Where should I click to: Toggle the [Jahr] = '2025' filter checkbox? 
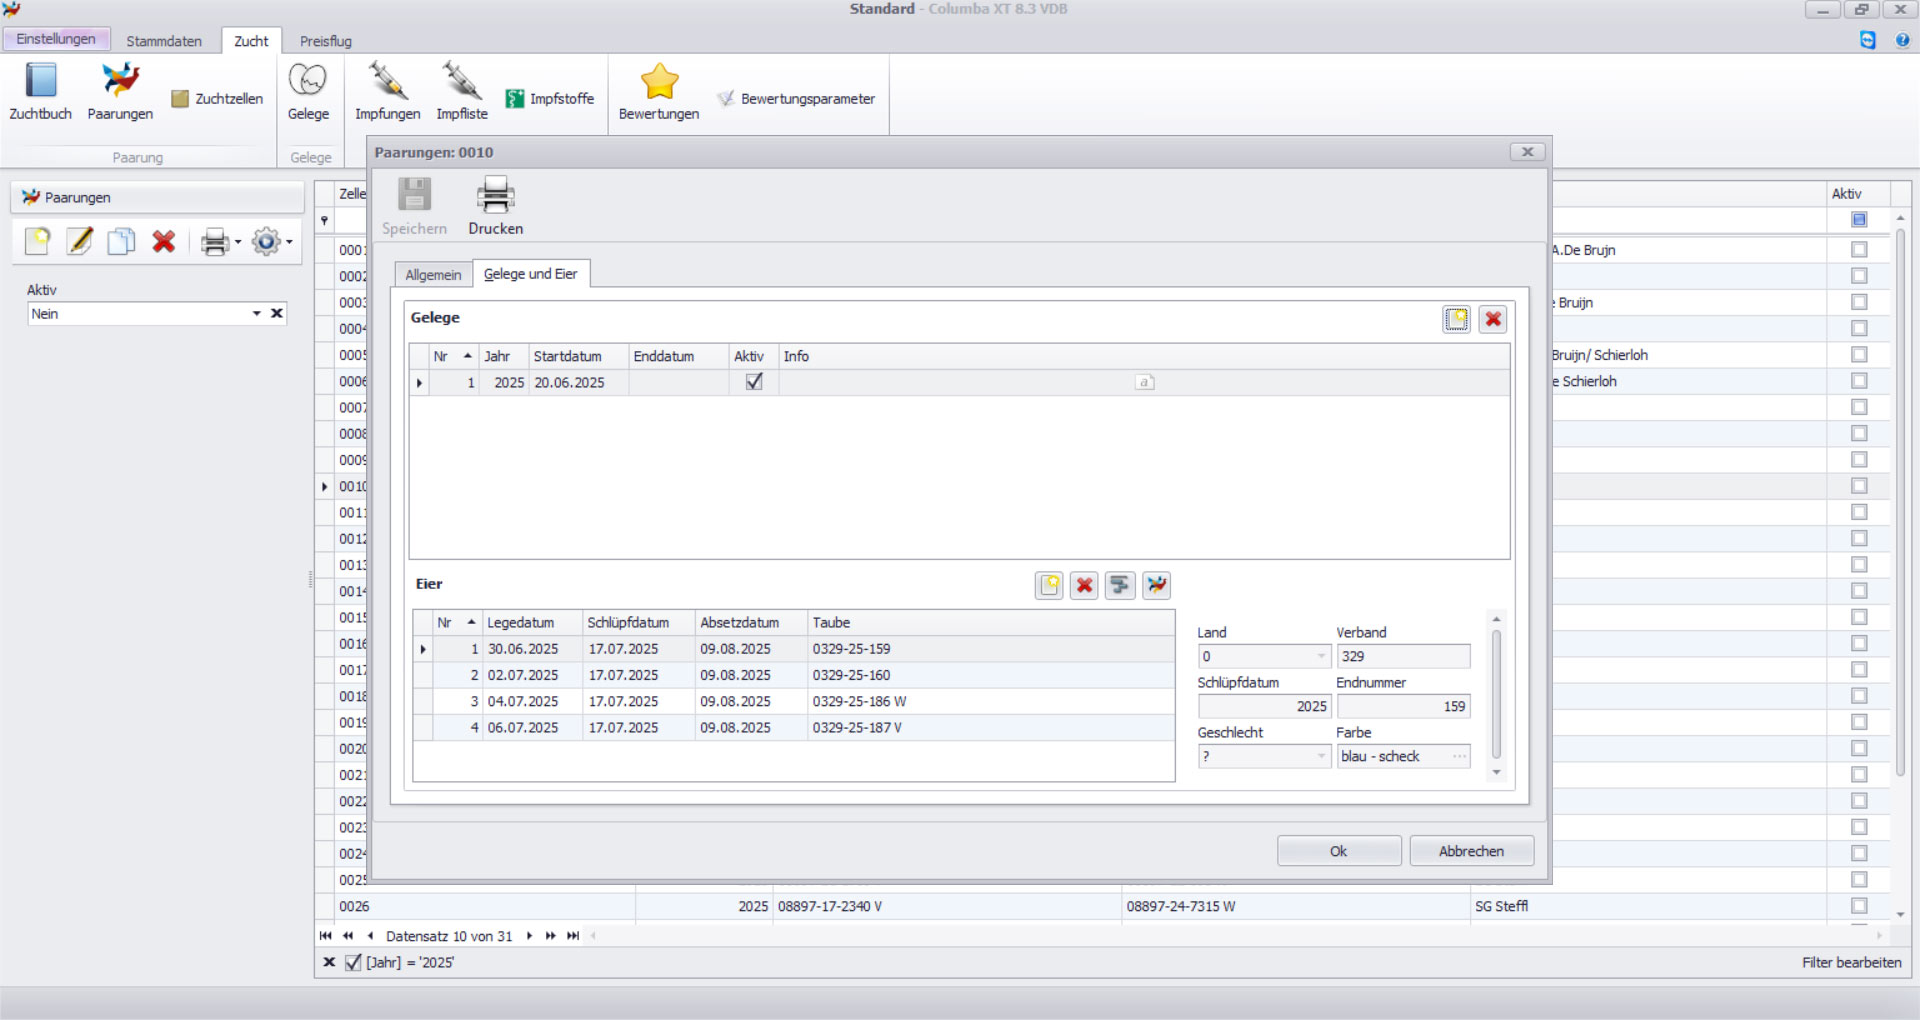point(353,962)
